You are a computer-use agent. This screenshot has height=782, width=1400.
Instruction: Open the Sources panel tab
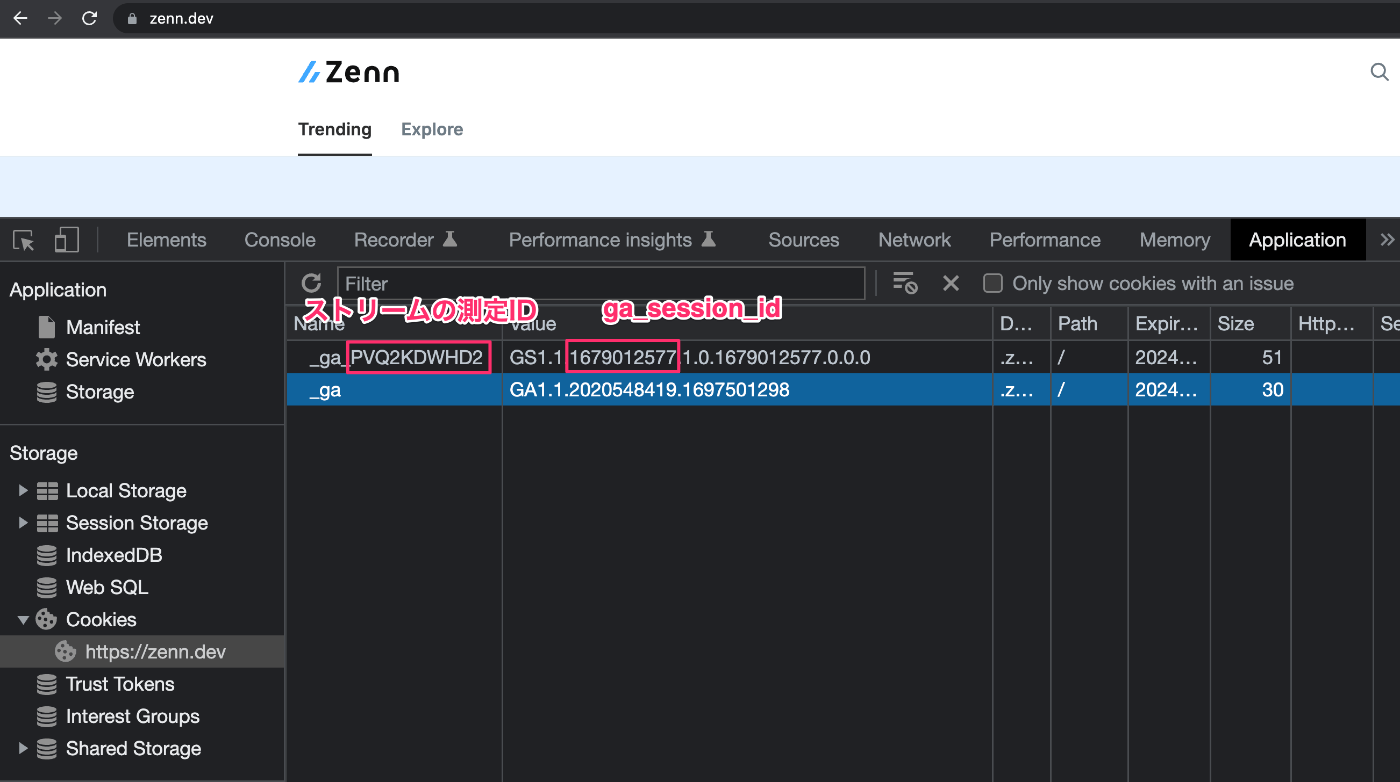tap(804, 240)
